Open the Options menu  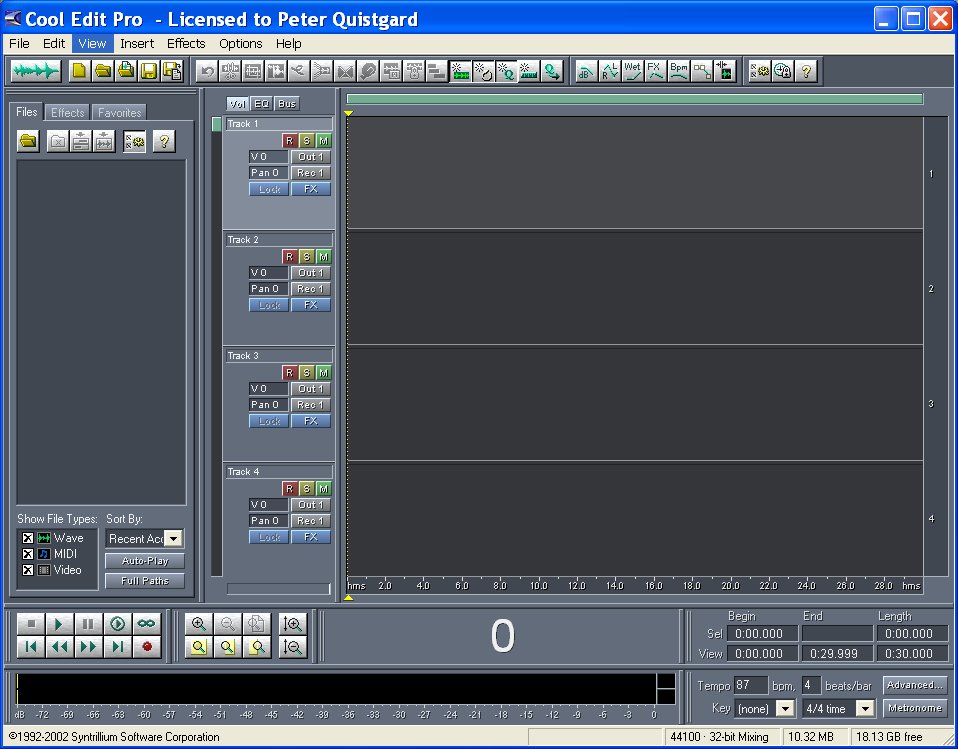click(241, 43)
